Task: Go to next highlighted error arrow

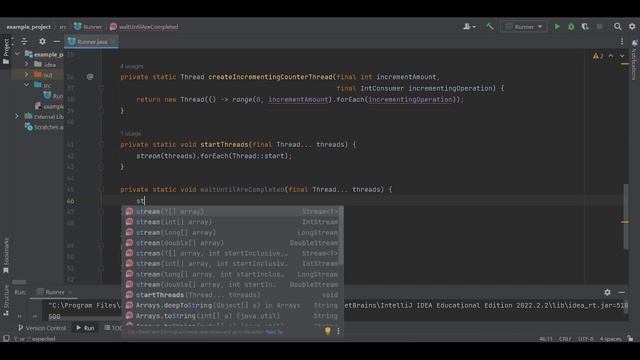Action: tap(622, 56)
